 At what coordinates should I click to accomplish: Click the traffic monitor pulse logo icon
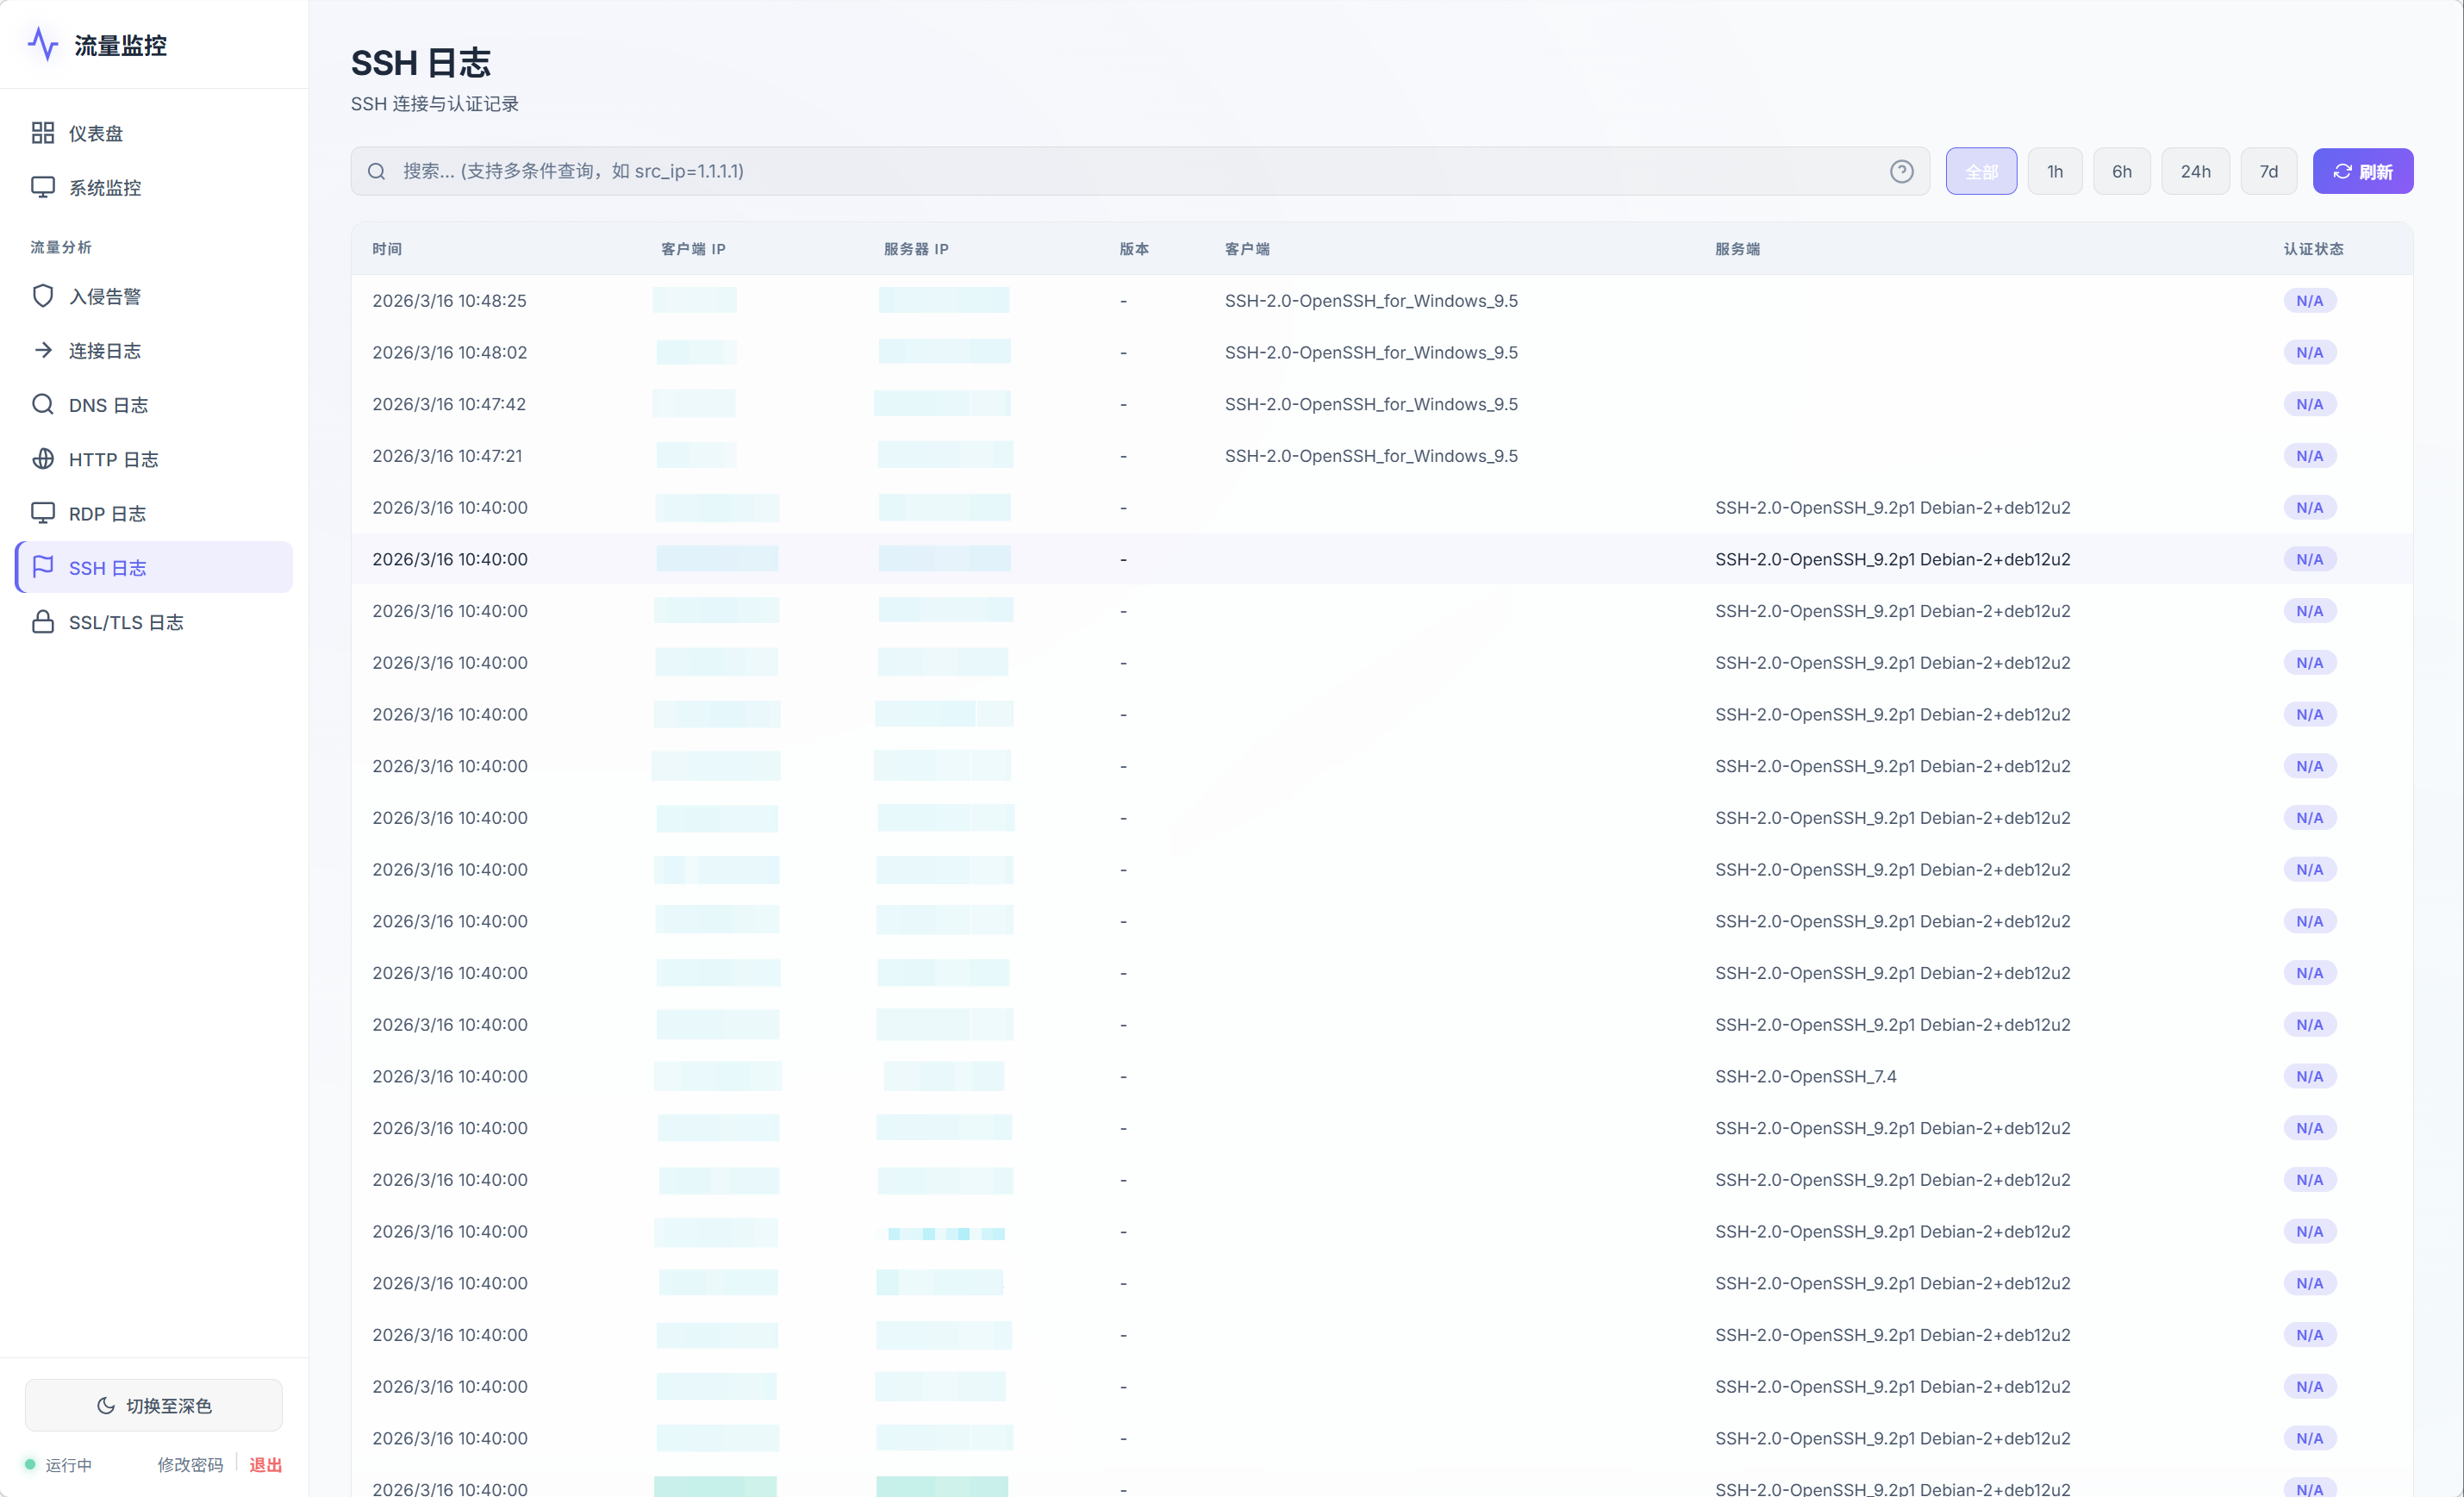click(x=43, y=45)
